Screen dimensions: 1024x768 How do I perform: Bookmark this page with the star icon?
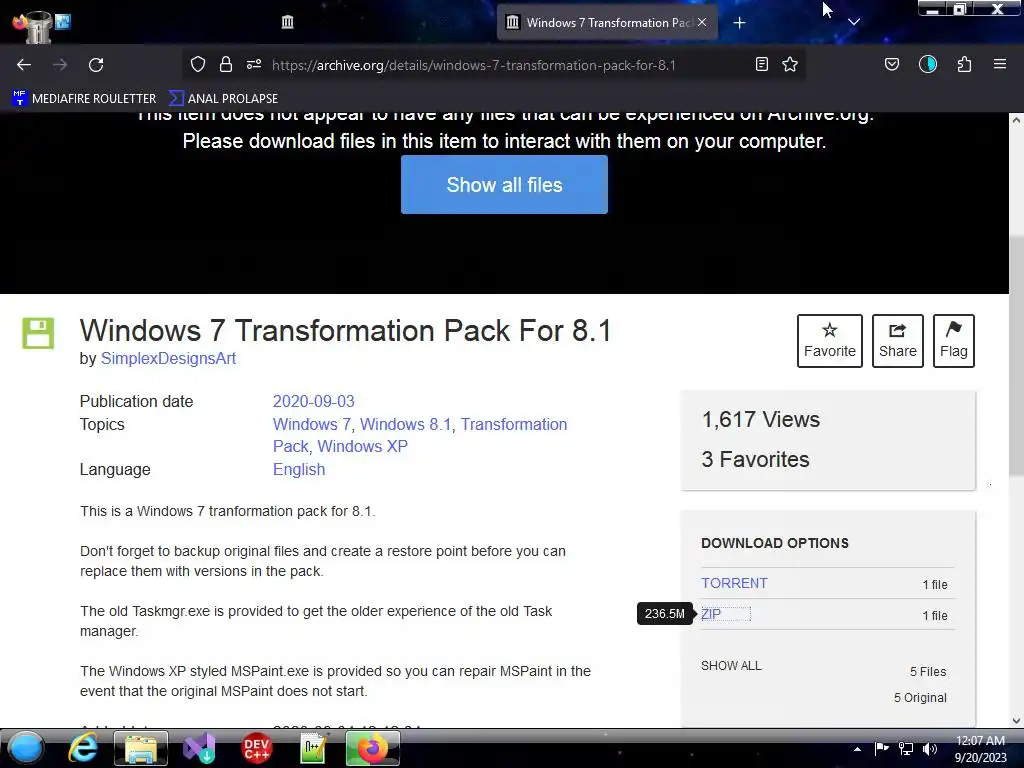point(790,64)
